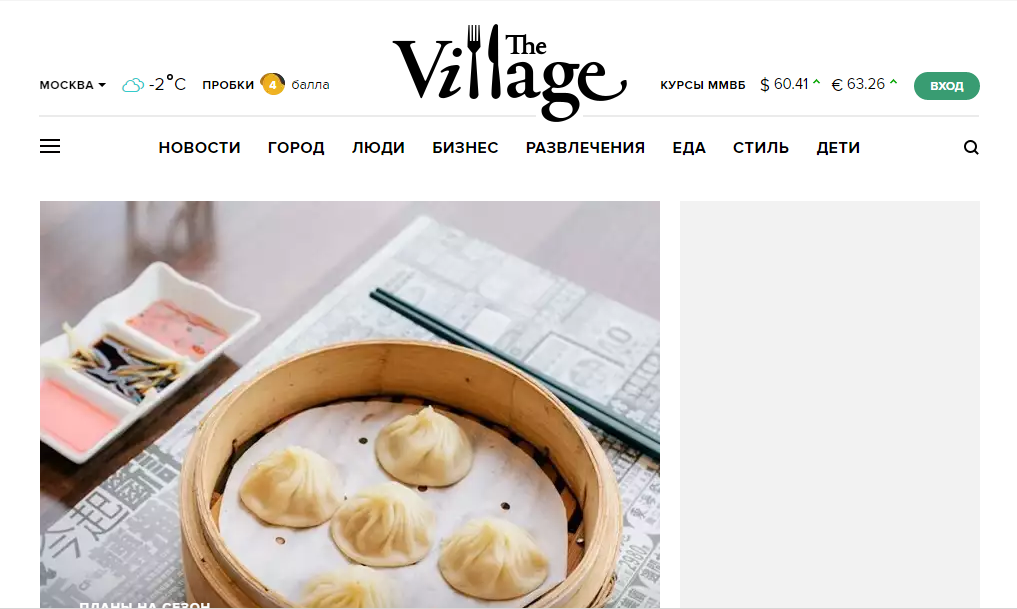Click the green Вход login button
The image size is (1017, 609).
[946, 86]
